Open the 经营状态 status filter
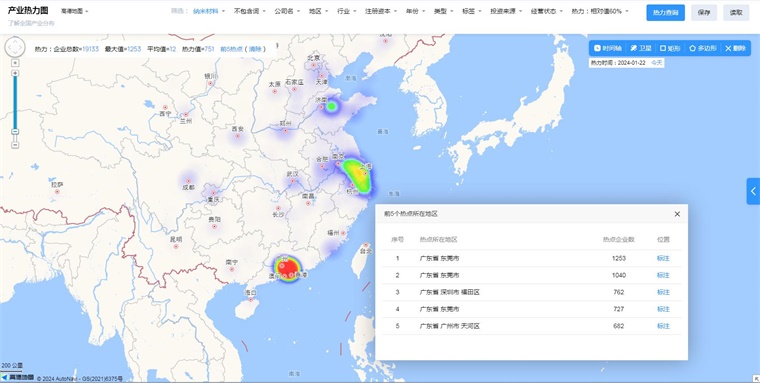Viewport: 760px width, 383px height. pyautogui.click(x=547, y=11)
